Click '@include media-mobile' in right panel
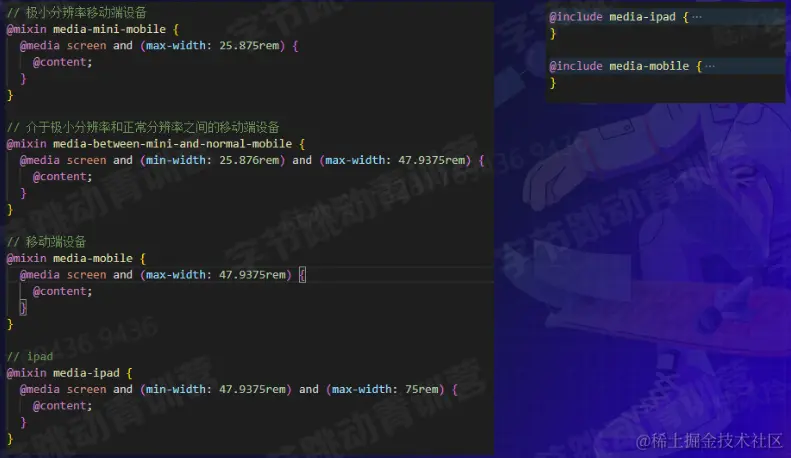 pos(619,66)
